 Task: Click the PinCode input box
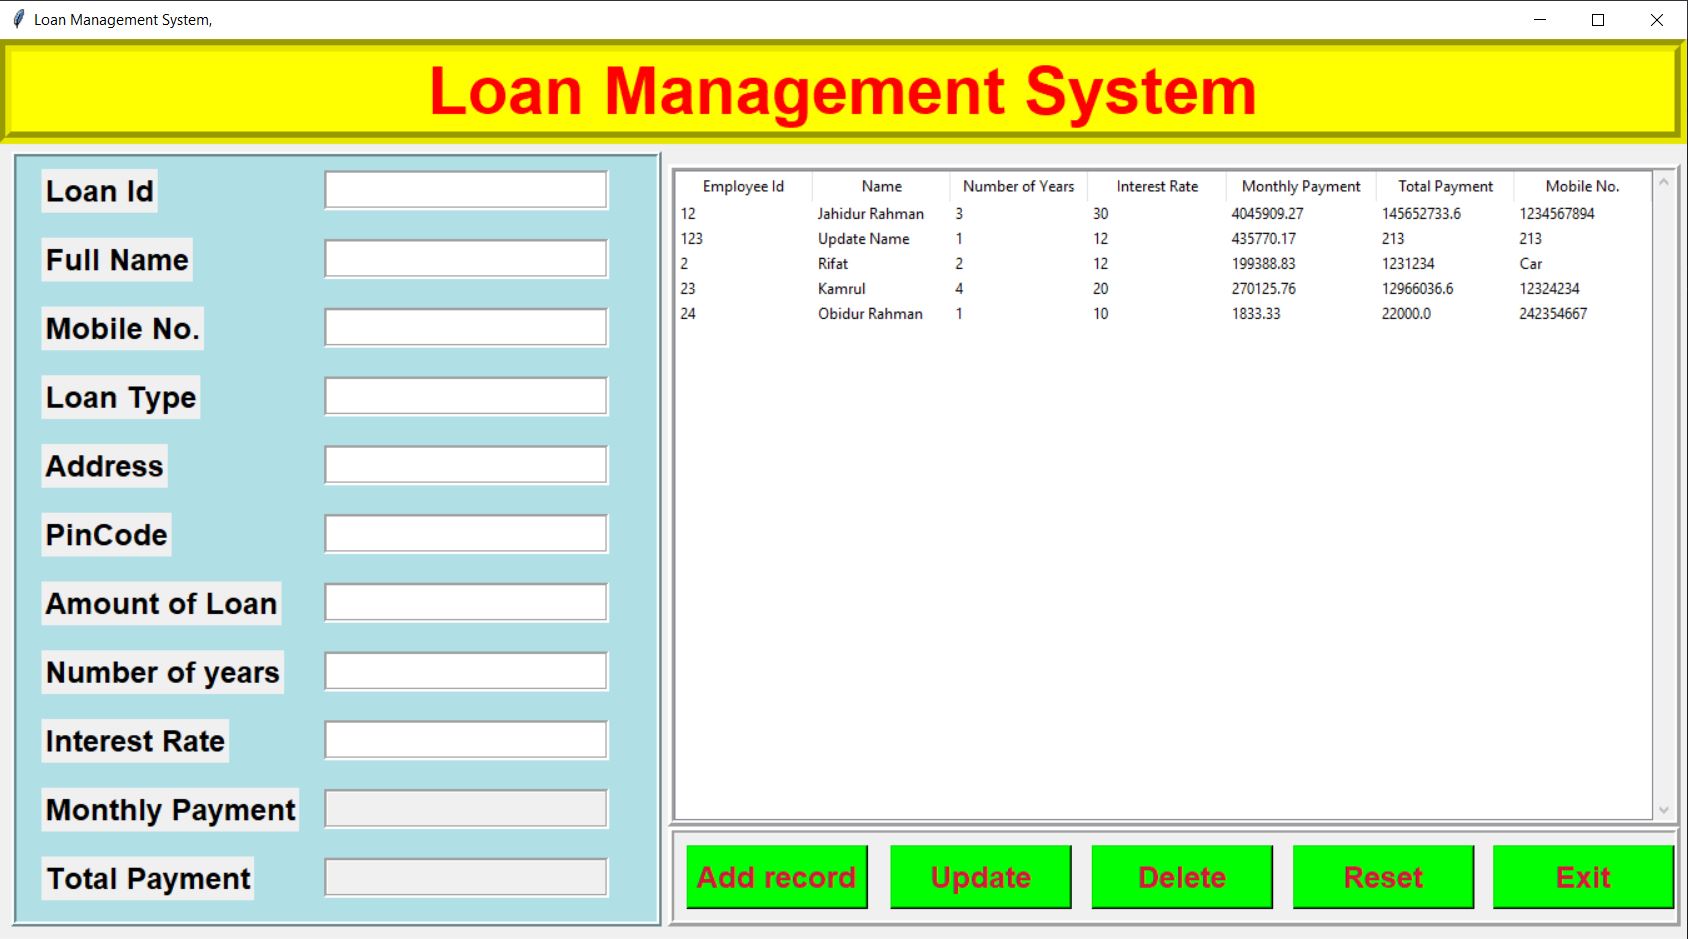pyautogui.click(x=465, y=532)
